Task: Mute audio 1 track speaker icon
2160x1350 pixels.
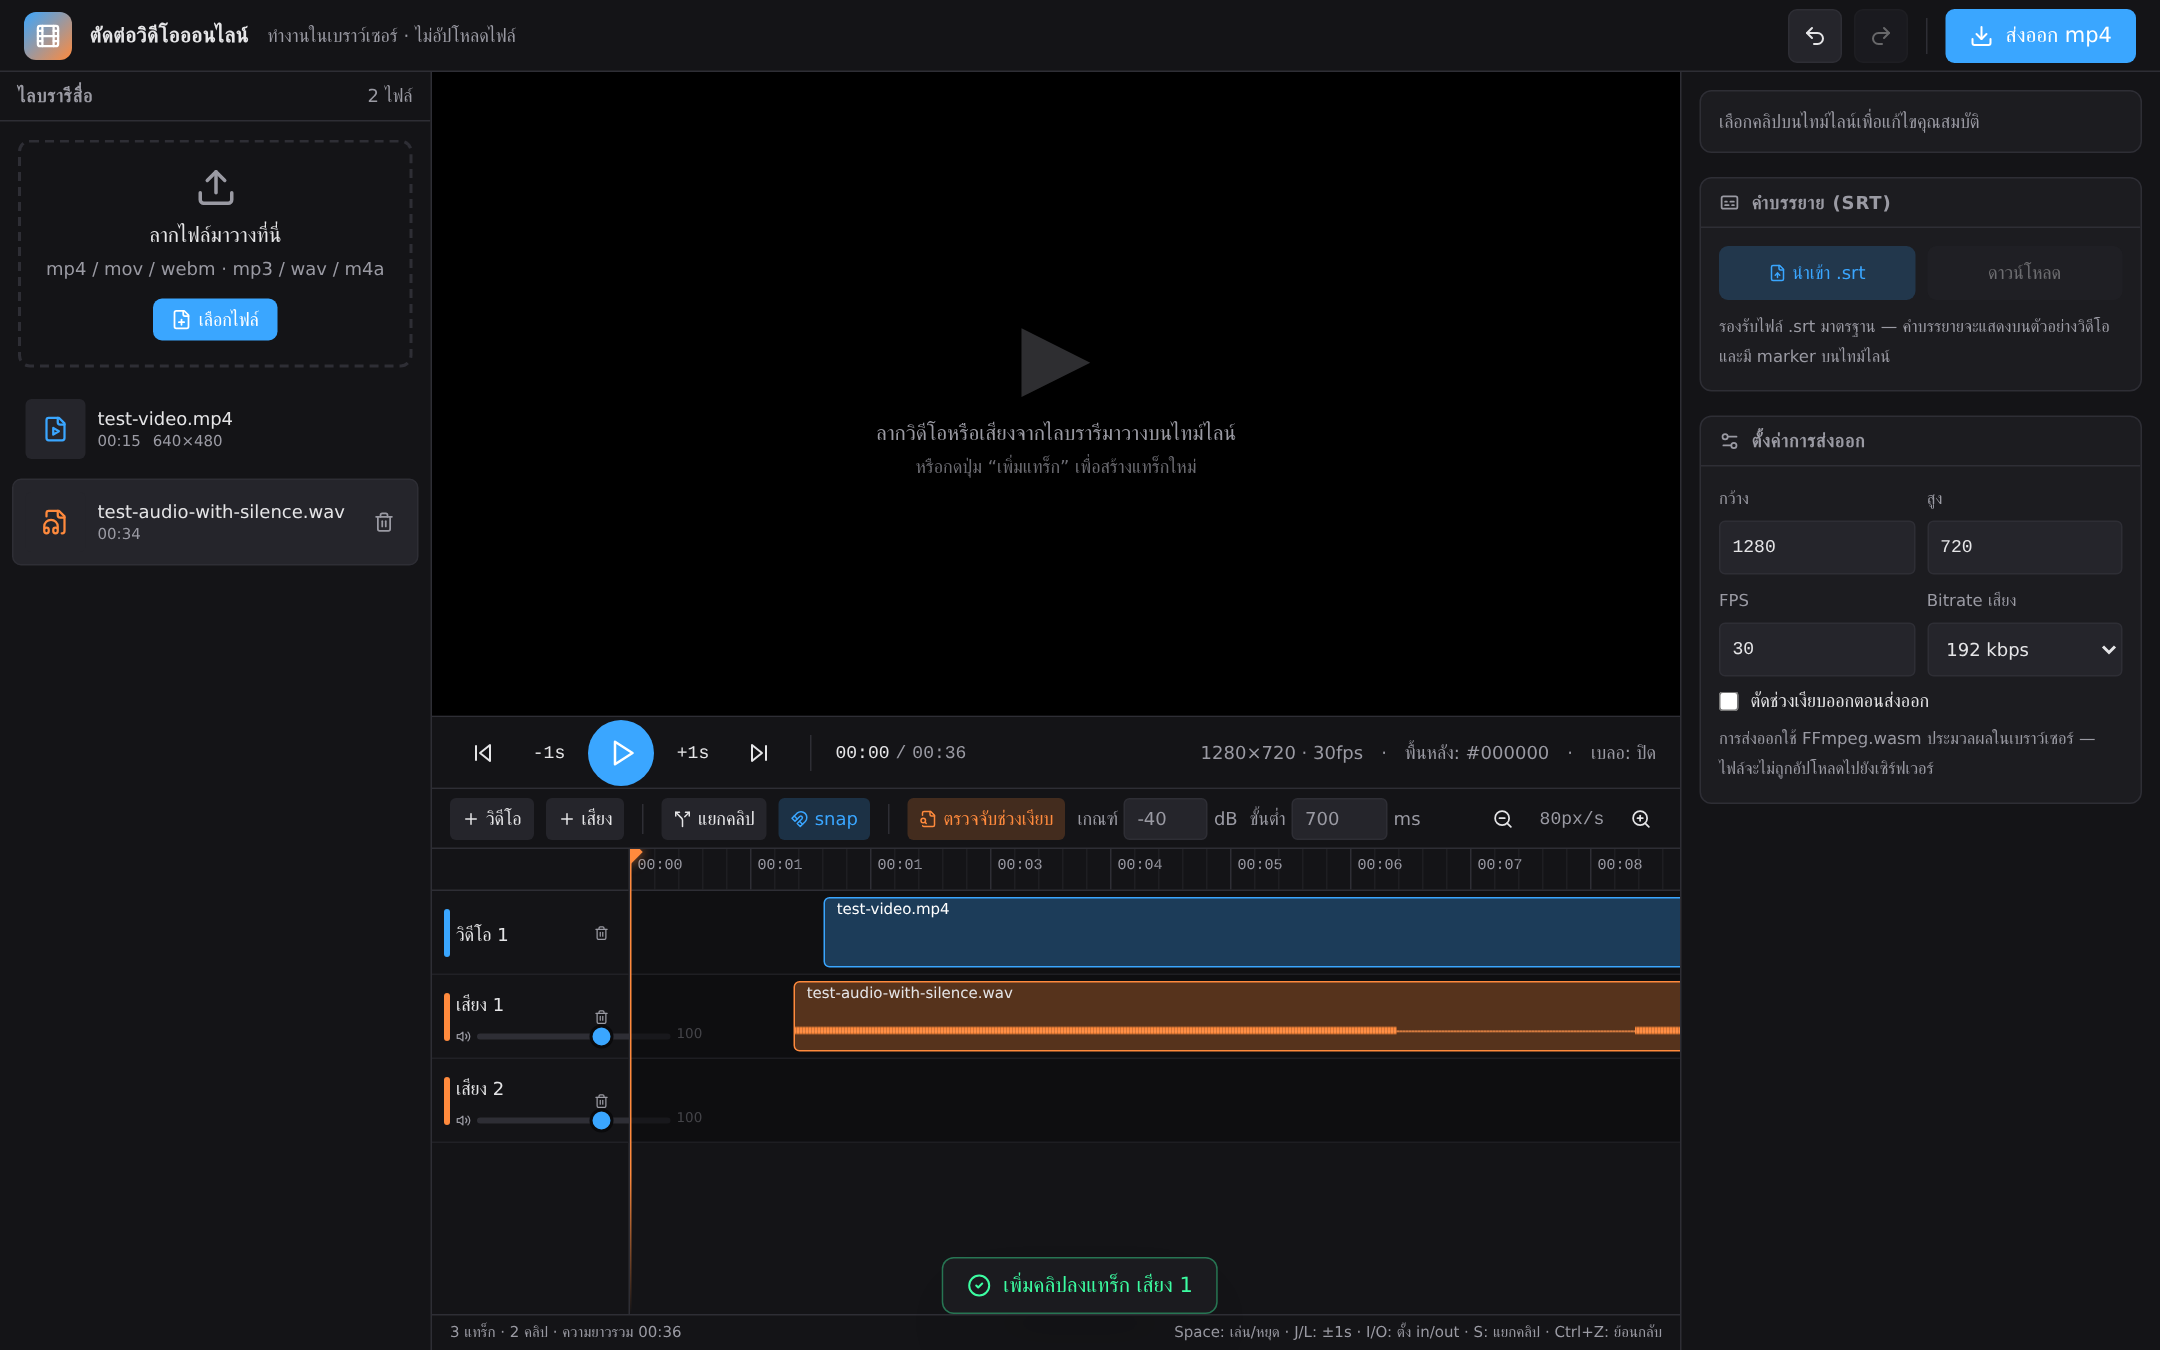Action: point(463,1036)
